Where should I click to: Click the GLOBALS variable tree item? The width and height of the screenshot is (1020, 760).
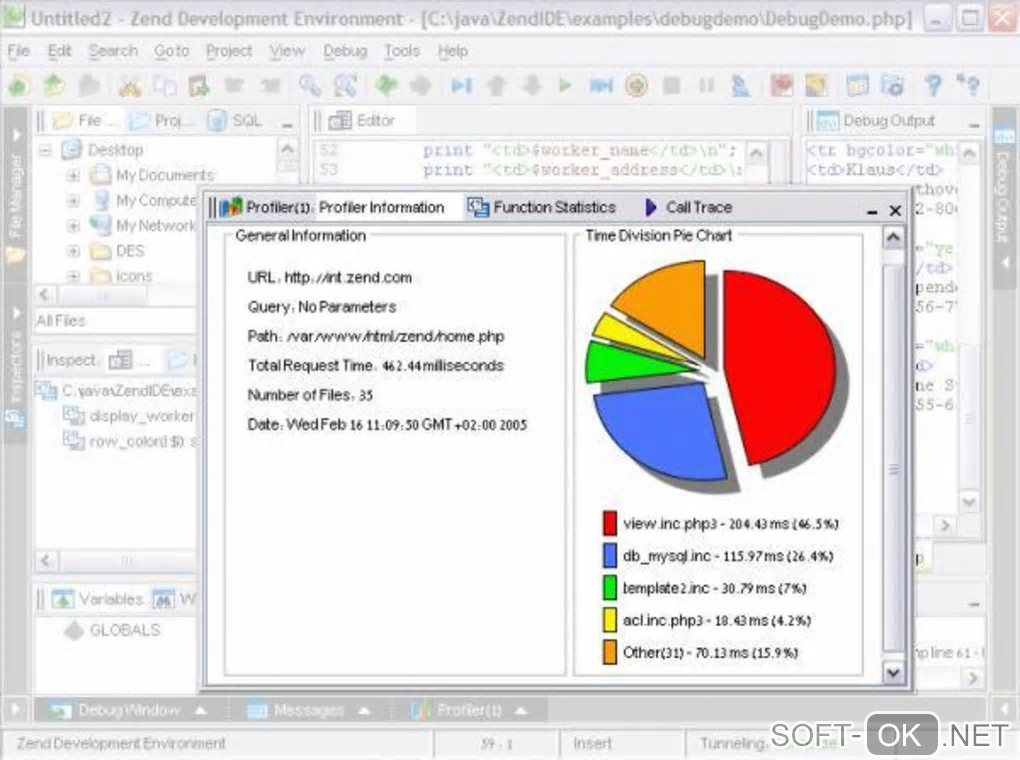pos(125,630)
